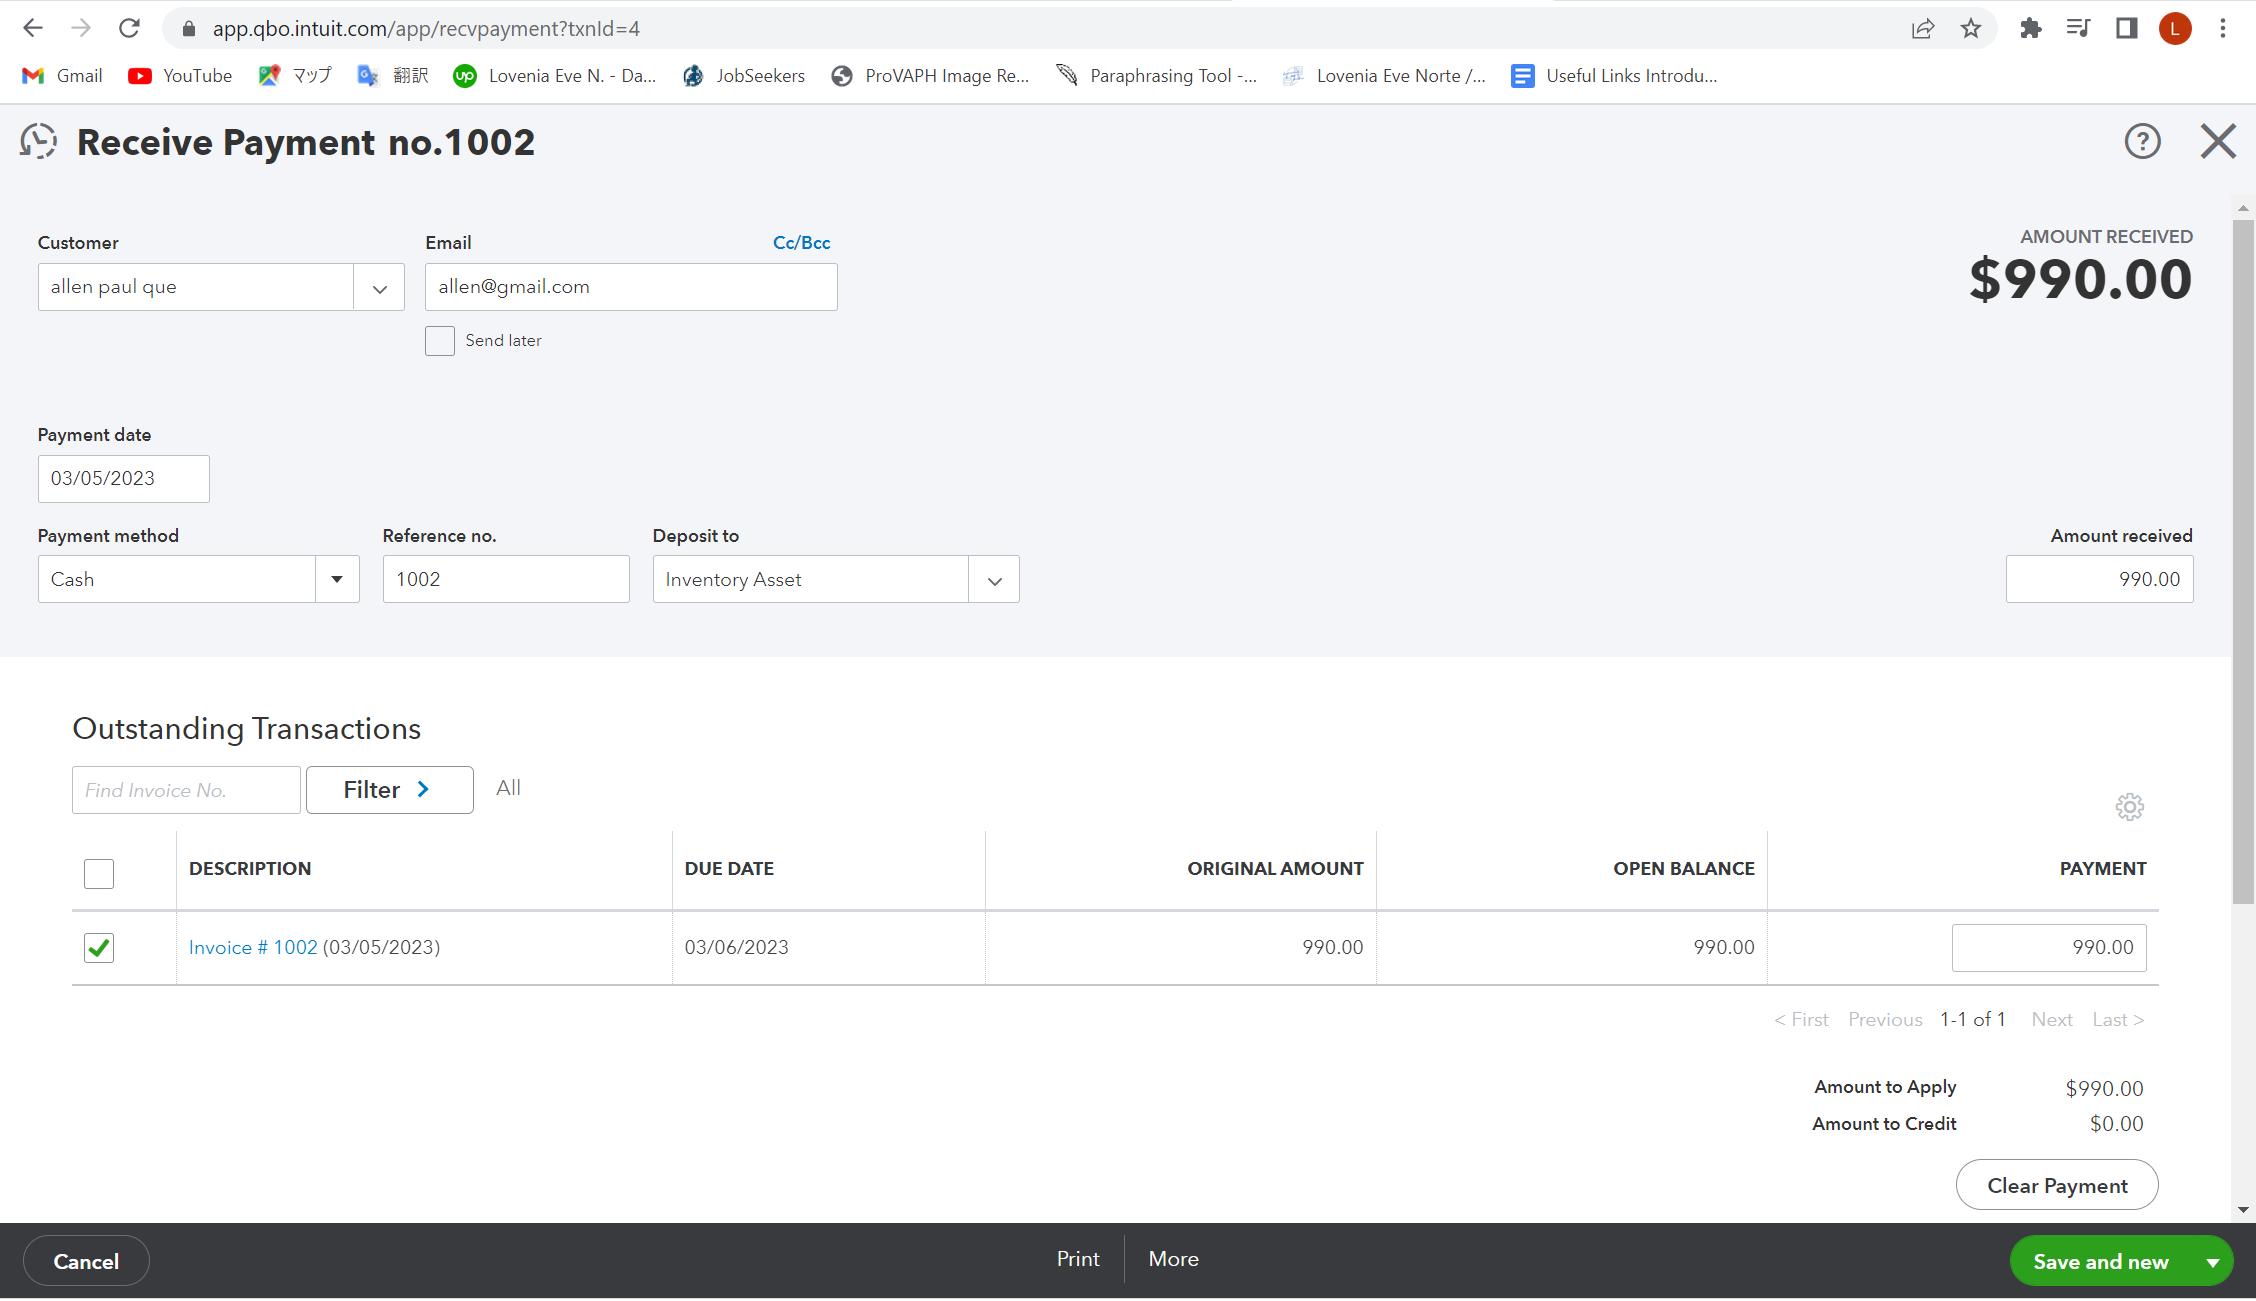Click the share page icon in address bar
The width and height of the screenshot is (2256, 1301).
1922,28
